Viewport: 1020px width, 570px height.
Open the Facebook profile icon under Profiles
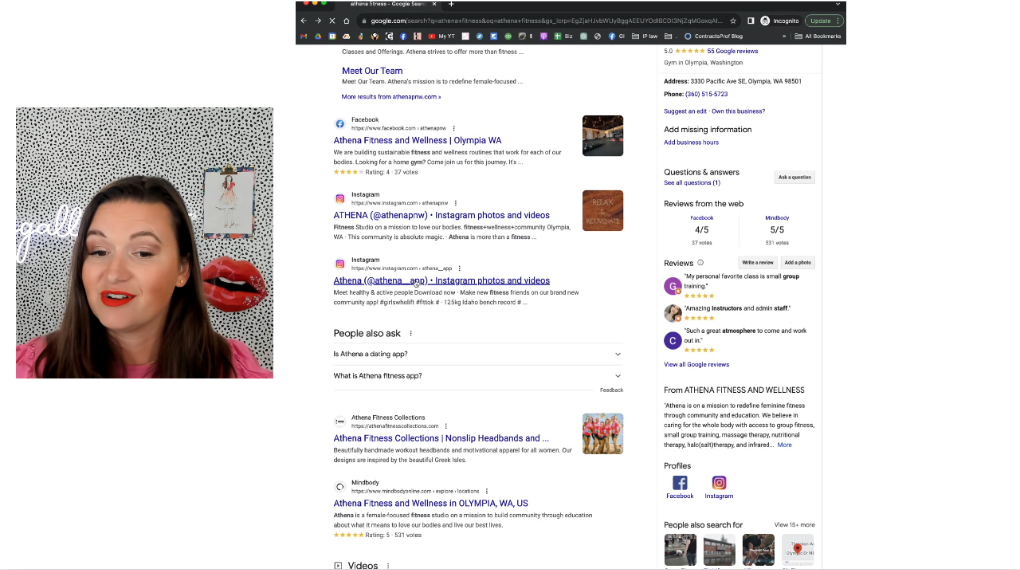tap(679, 484)
